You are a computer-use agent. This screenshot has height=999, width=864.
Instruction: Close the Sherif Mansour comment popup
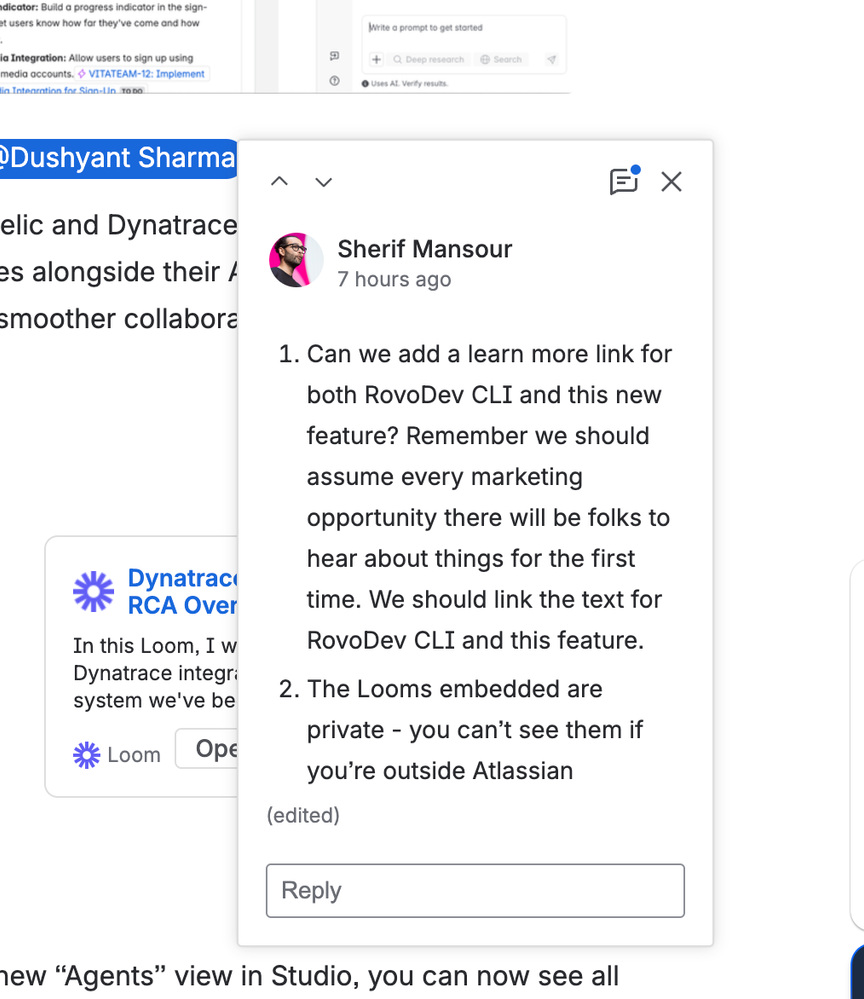[672, 182]
